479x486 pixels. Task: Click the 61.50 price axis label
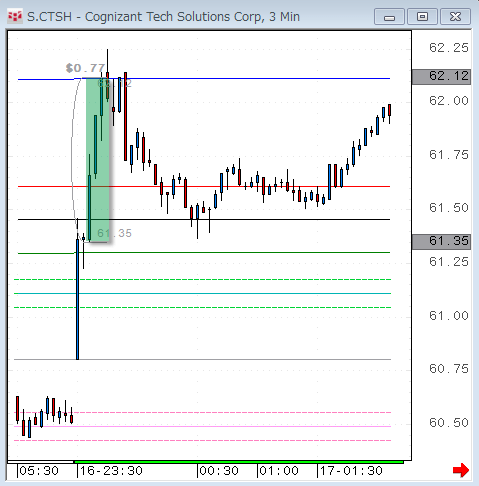click(449, 208)
